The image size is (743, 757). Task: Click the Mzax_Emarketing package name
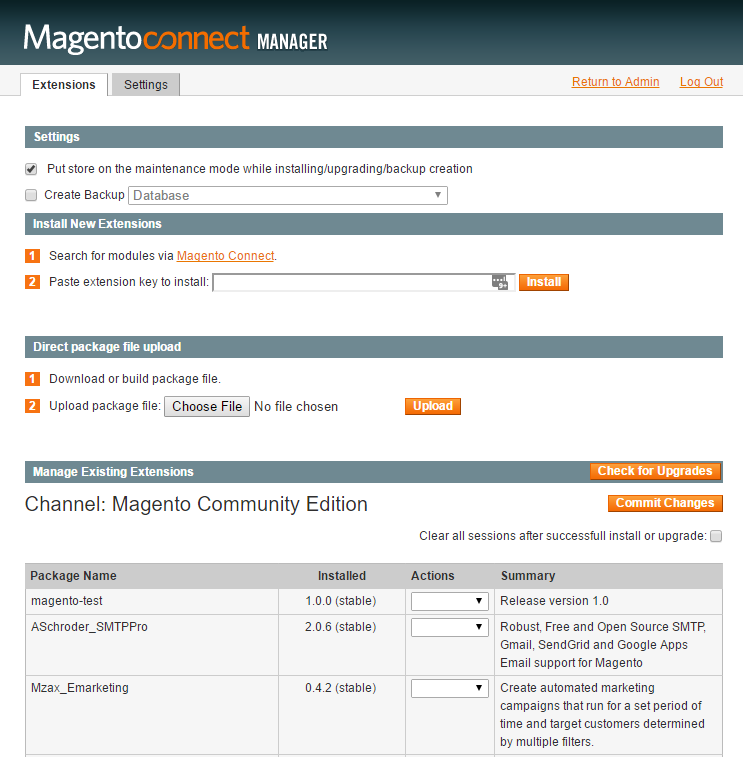point(80,688)
